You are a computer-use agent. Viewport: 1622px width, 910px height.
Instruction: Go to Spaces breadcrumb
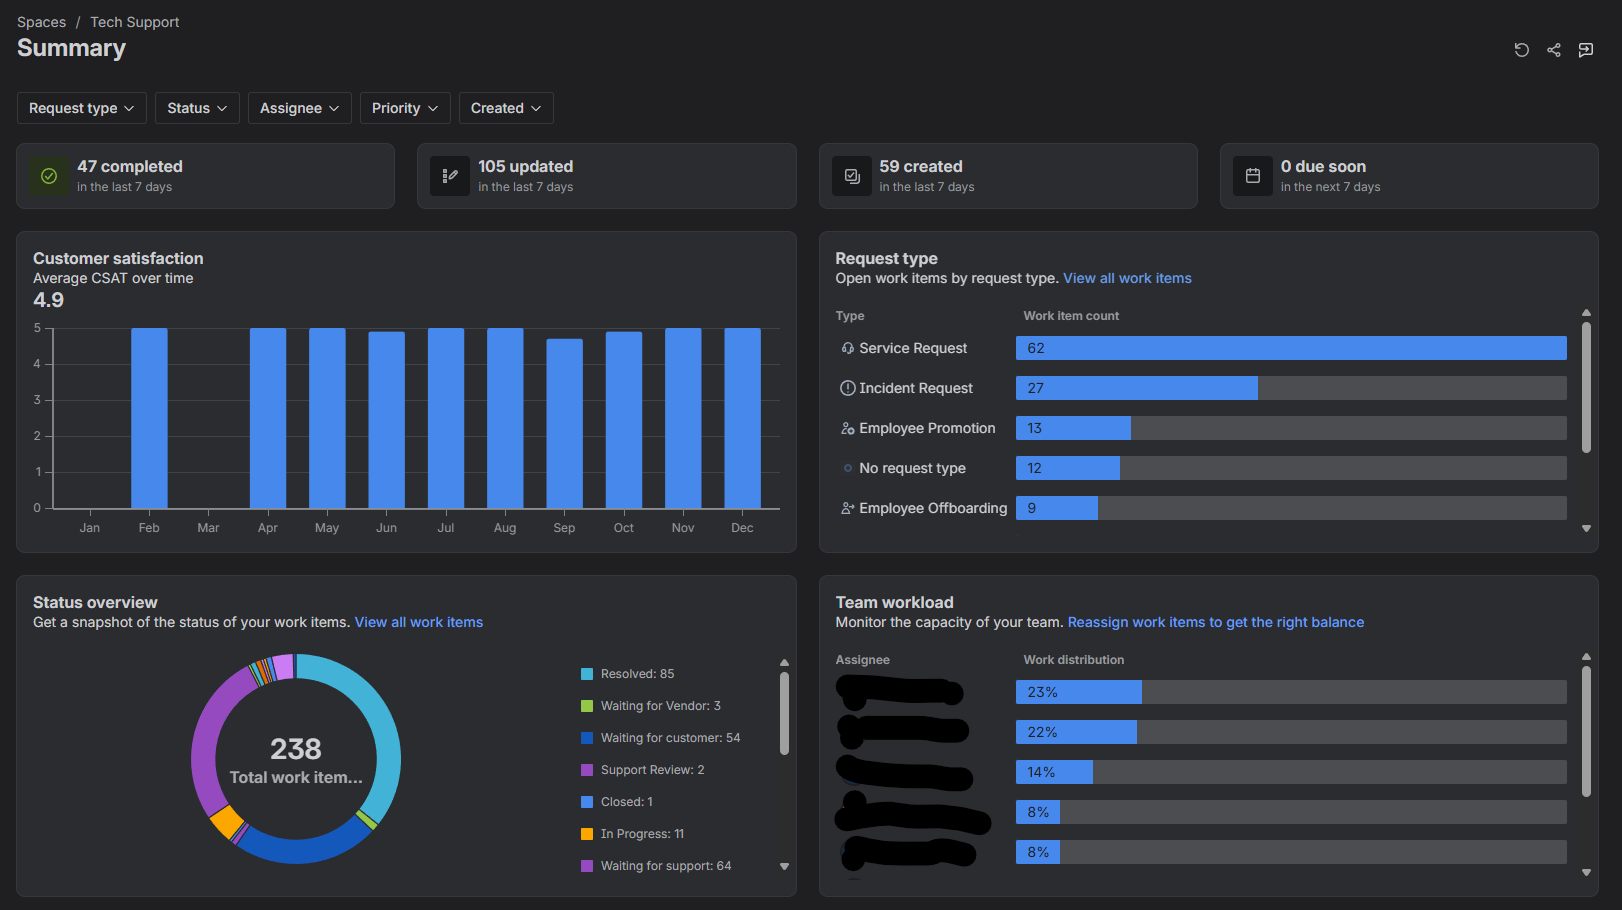click(x=41, y=22)
